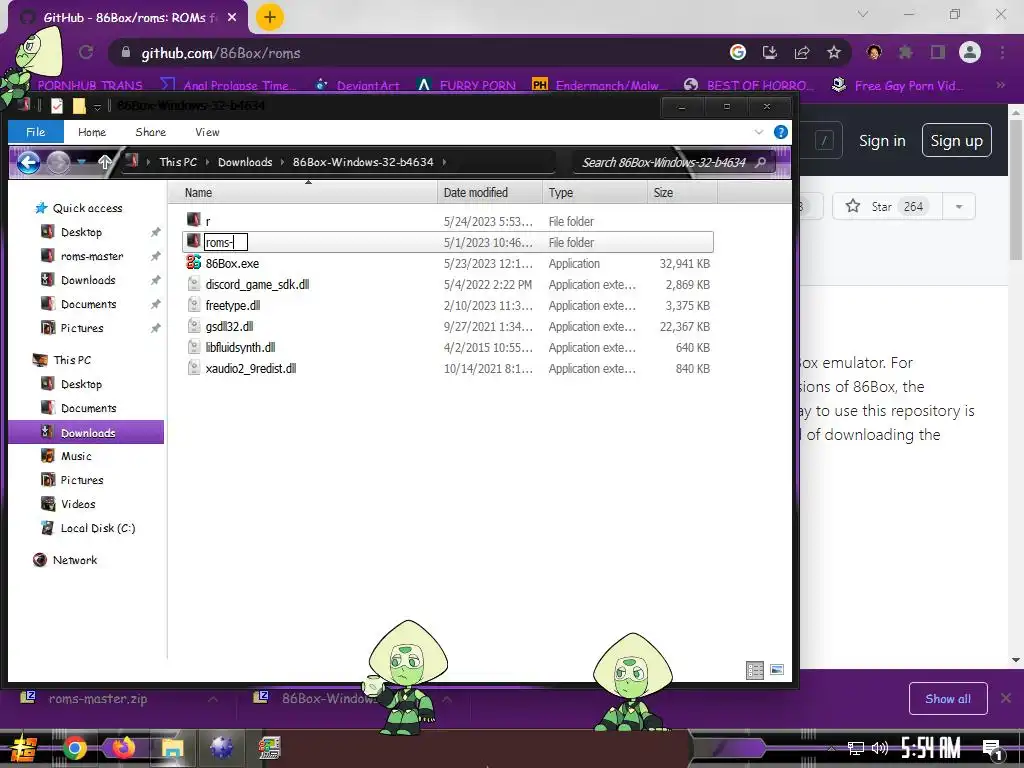Screen dimensions: 1024x768
Task: Open Desktop under Quick access
Action: click(81, 232)
